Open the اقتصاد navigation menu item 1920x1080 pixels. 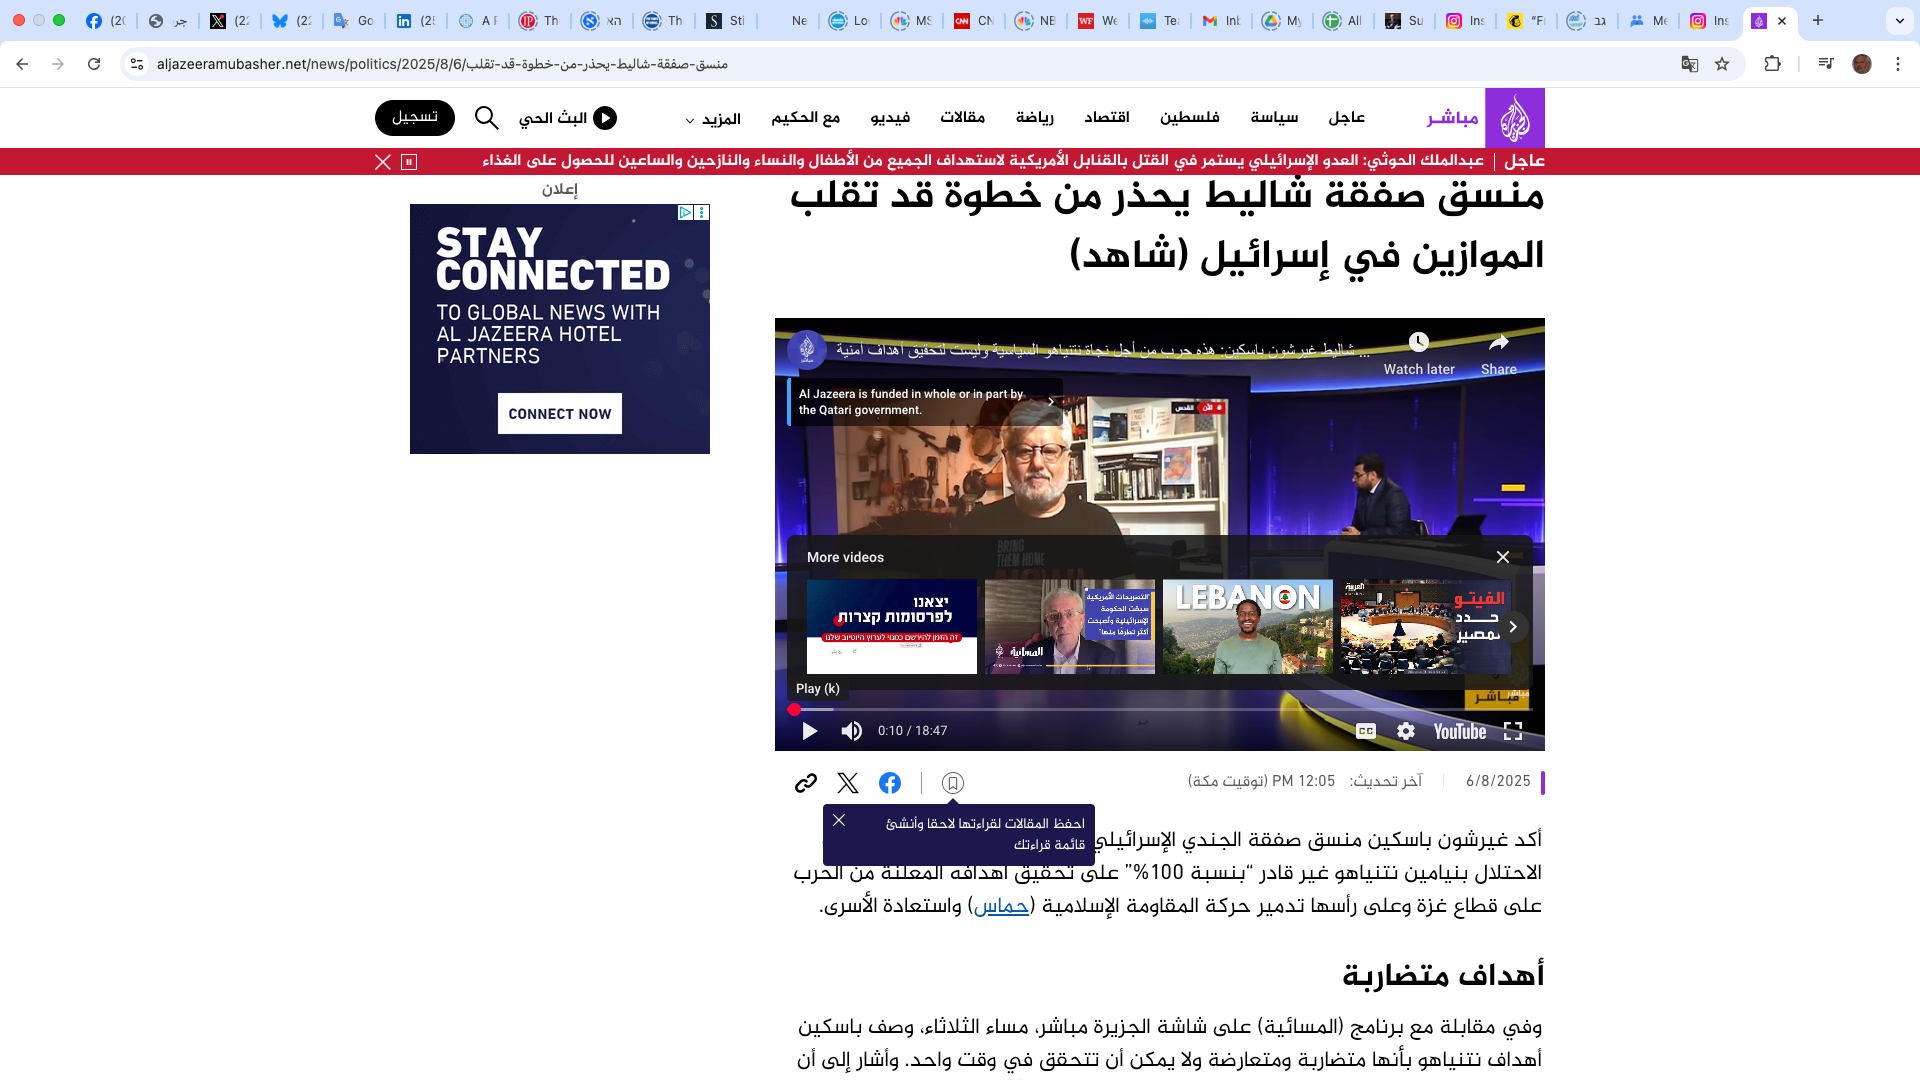[x=1106, y=118]
